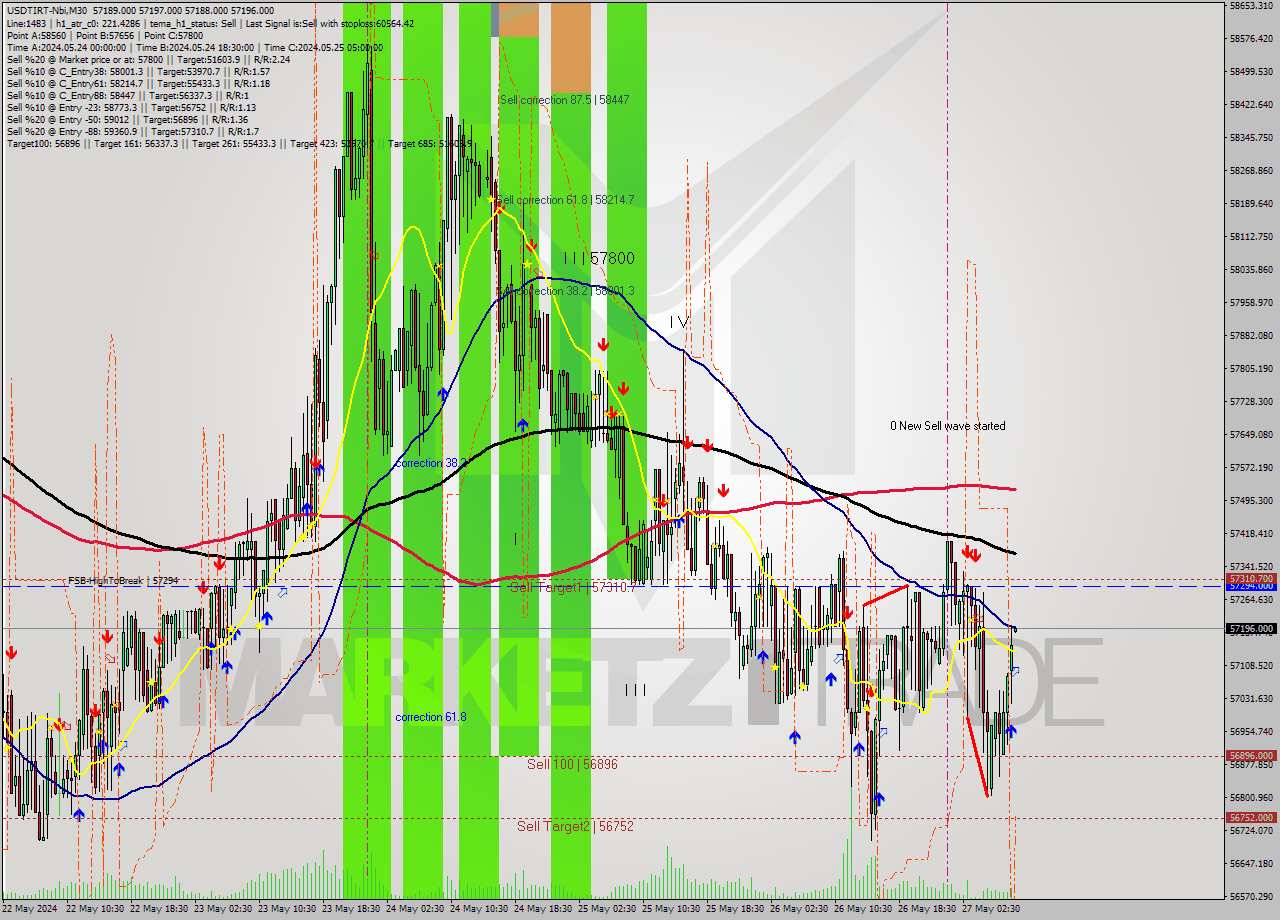Viewport: 1280px width, 920px height.
Task: Click the red 56896.000 price tag
Action: (1250, 756)
